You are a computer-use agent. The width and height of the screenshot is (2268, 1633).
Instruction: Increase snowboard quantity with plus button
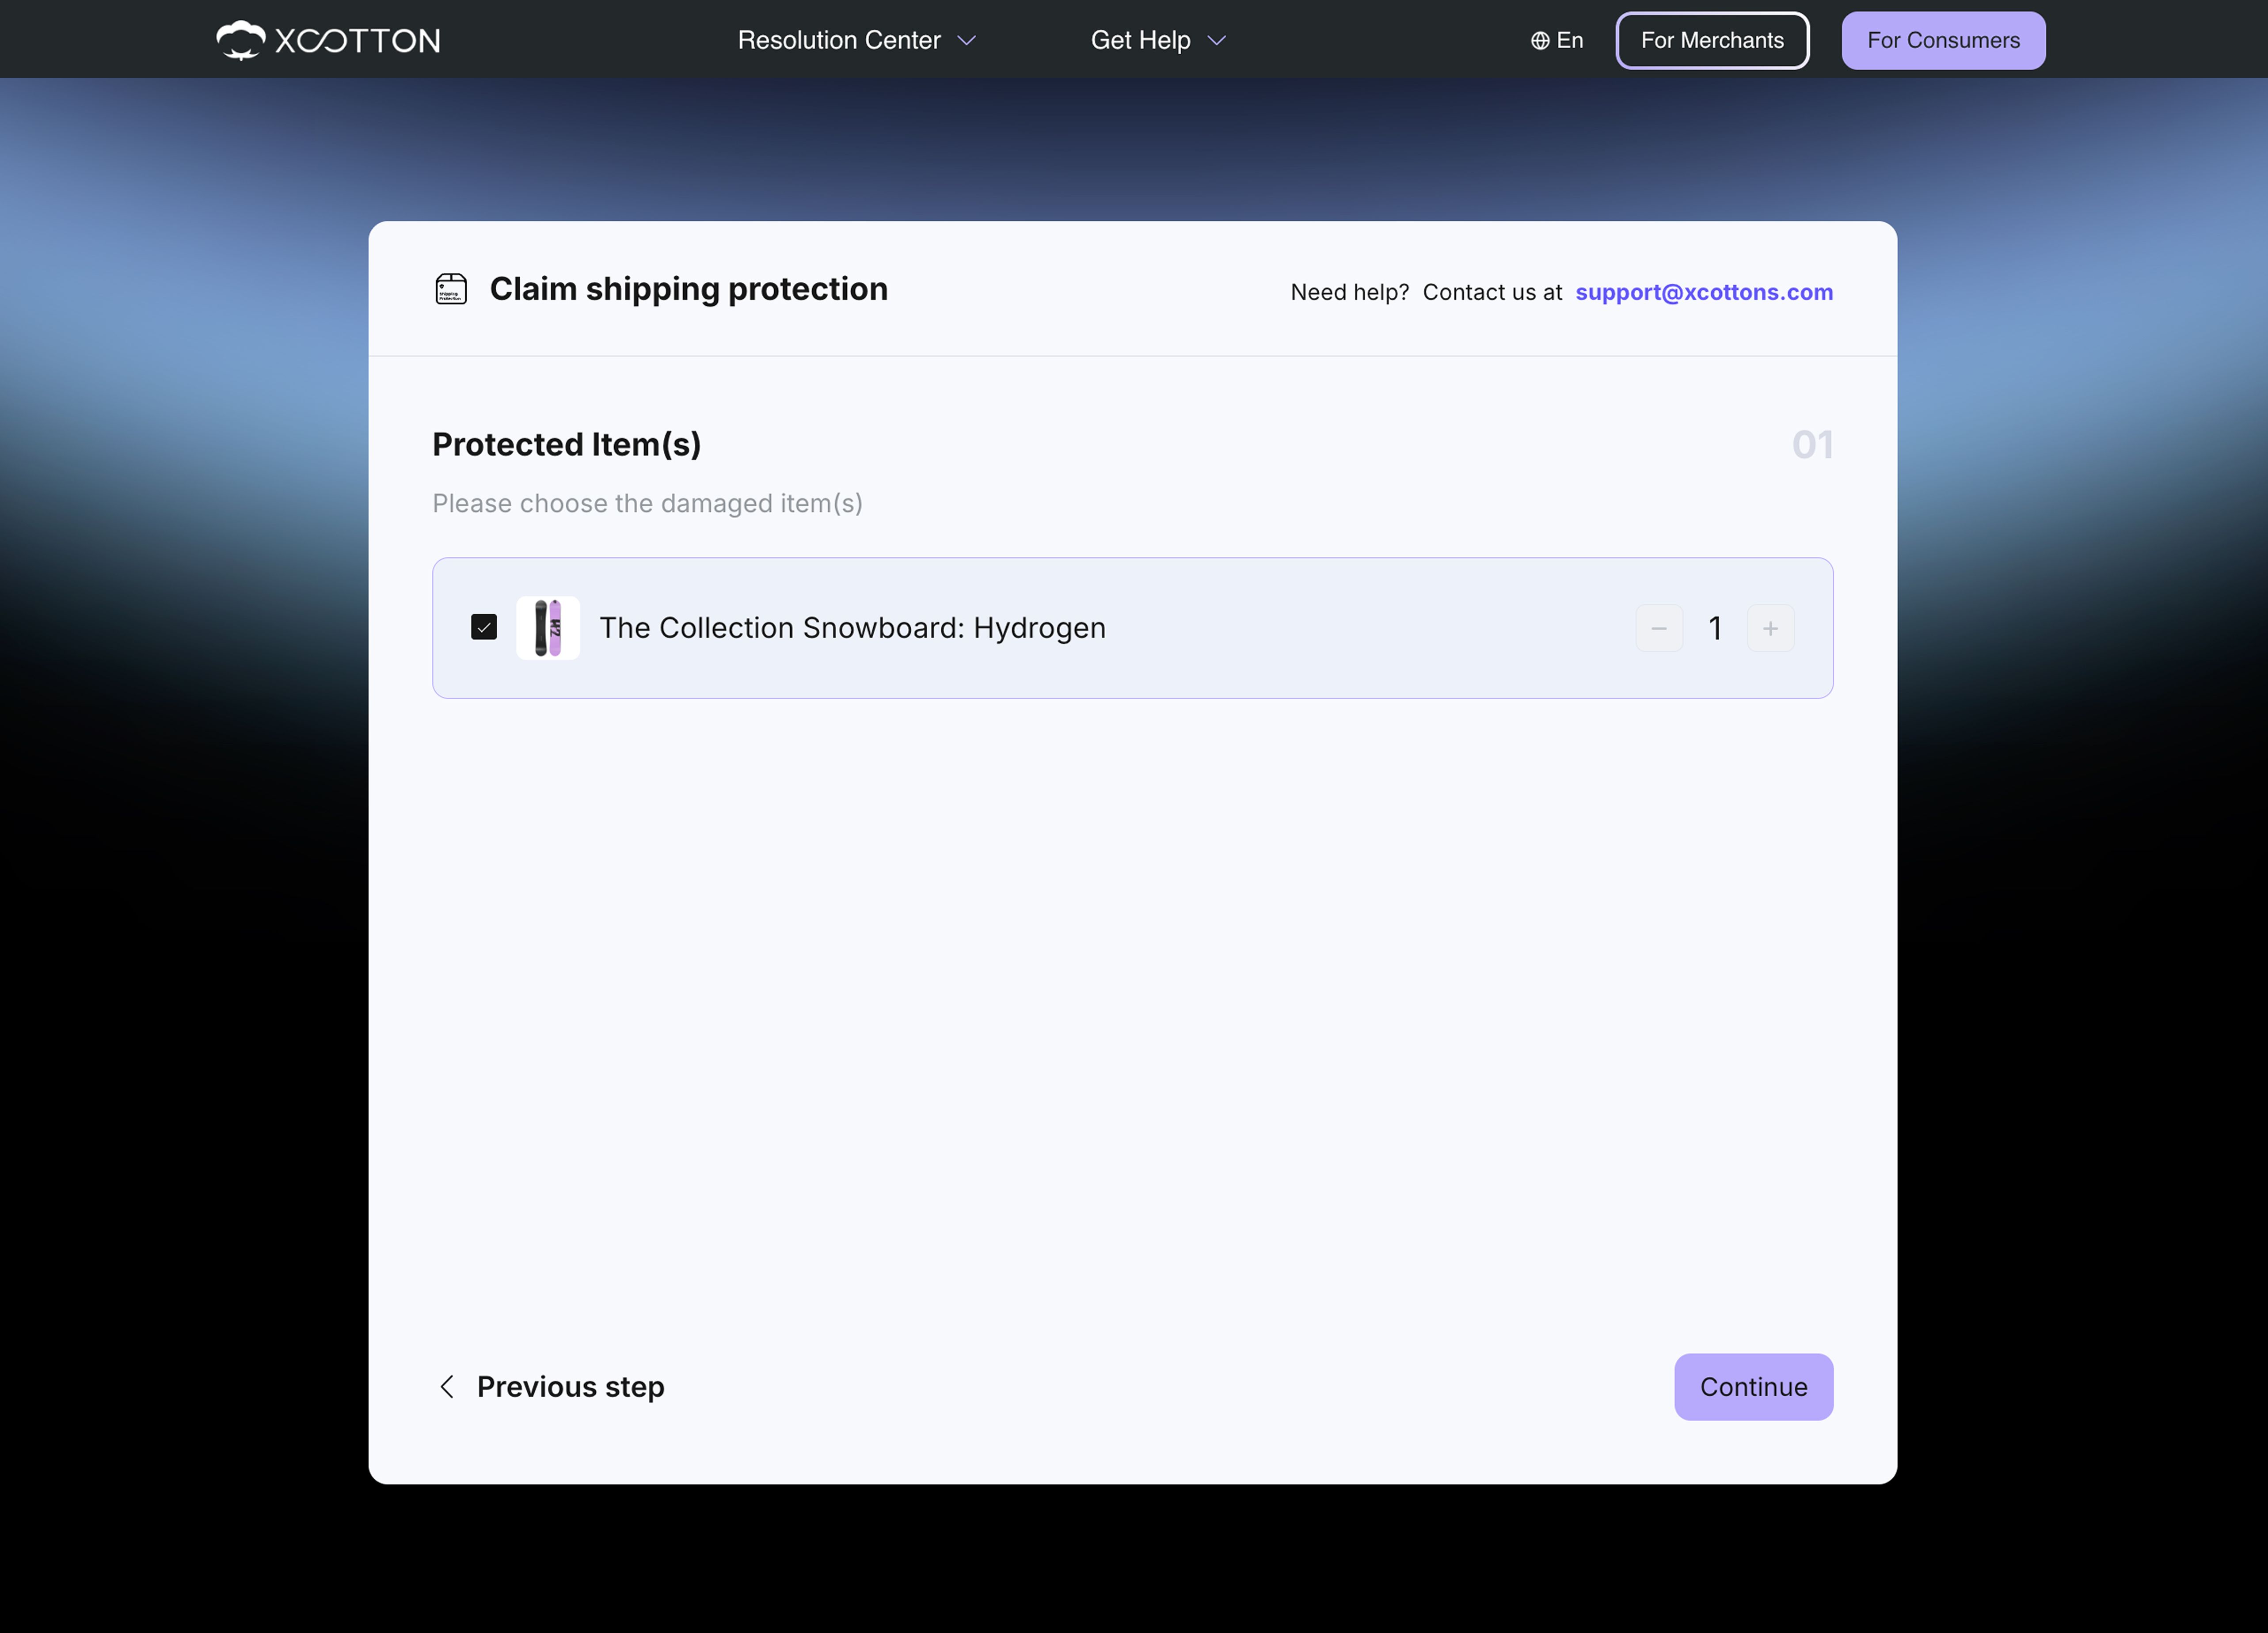tap(1770, 628)
